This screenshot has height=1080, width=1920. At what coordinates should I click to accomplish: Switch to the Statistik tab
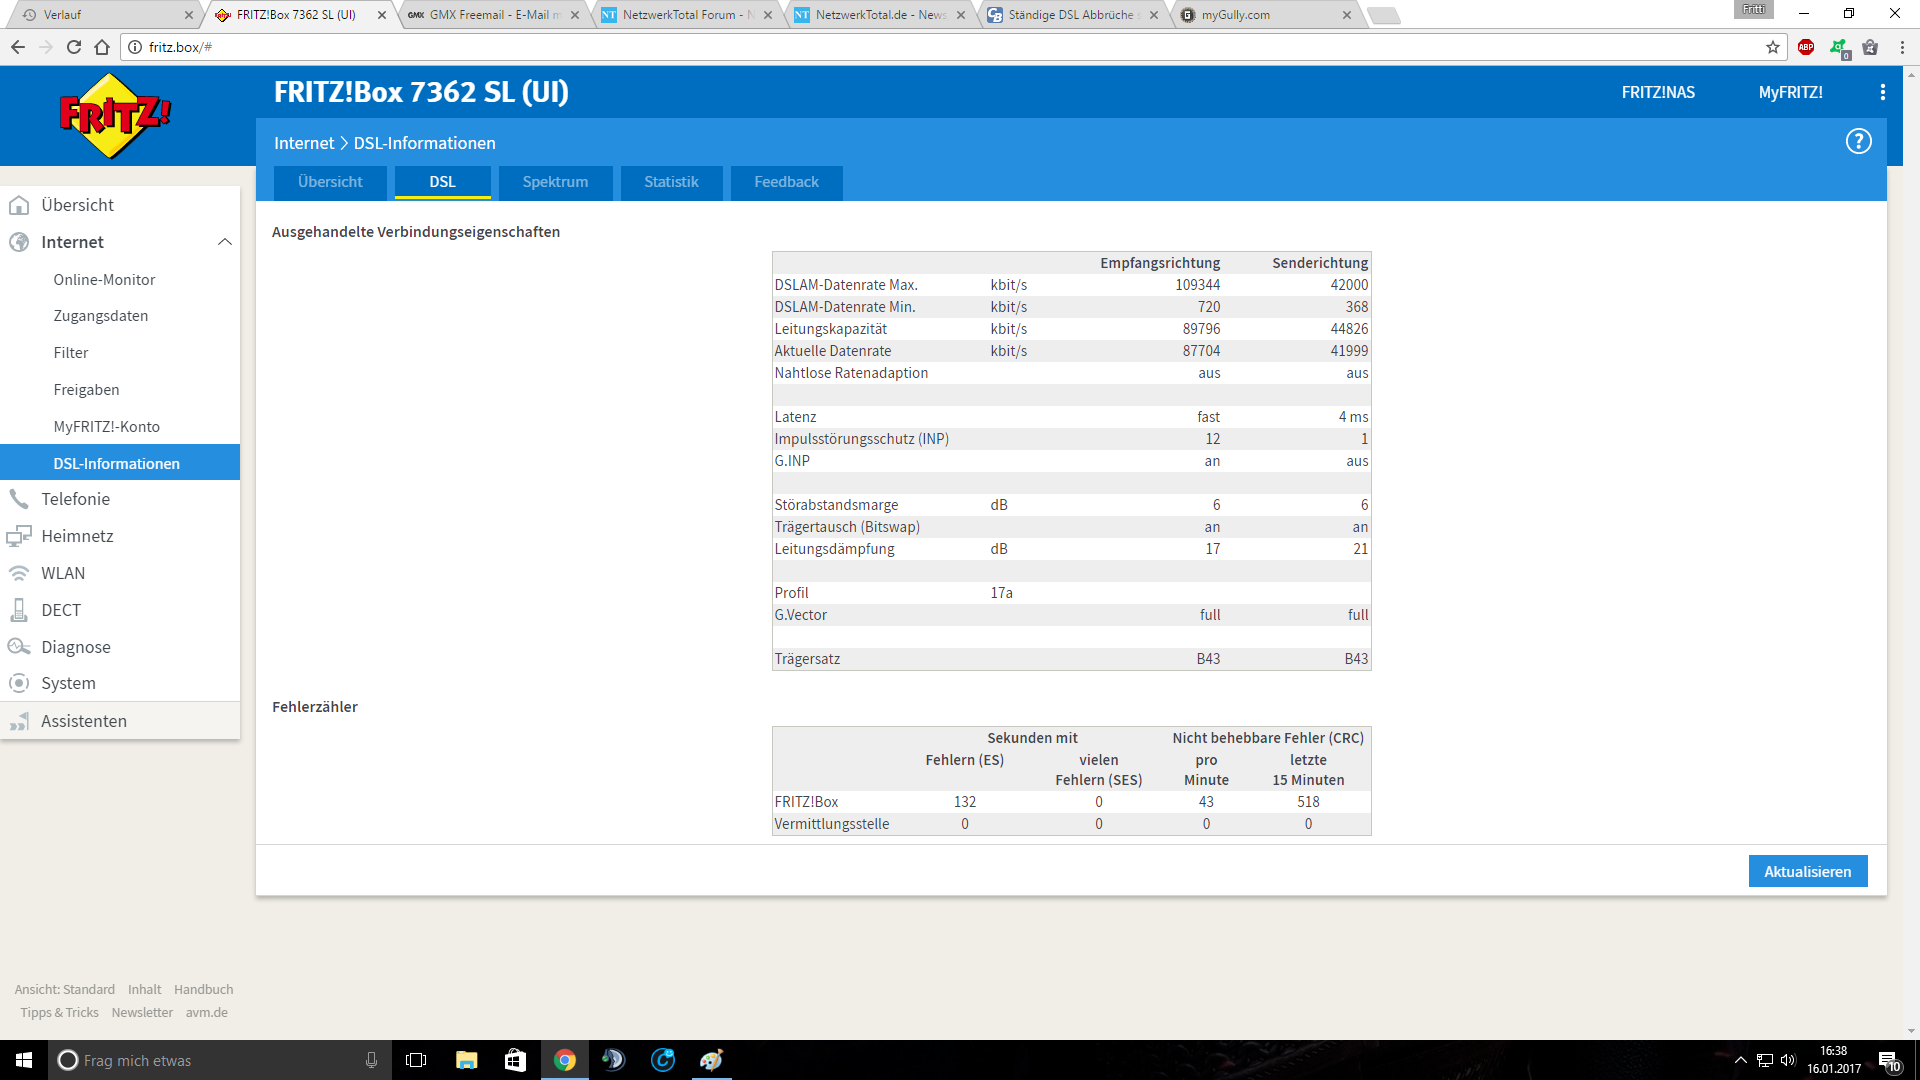[x=671, y=182]
